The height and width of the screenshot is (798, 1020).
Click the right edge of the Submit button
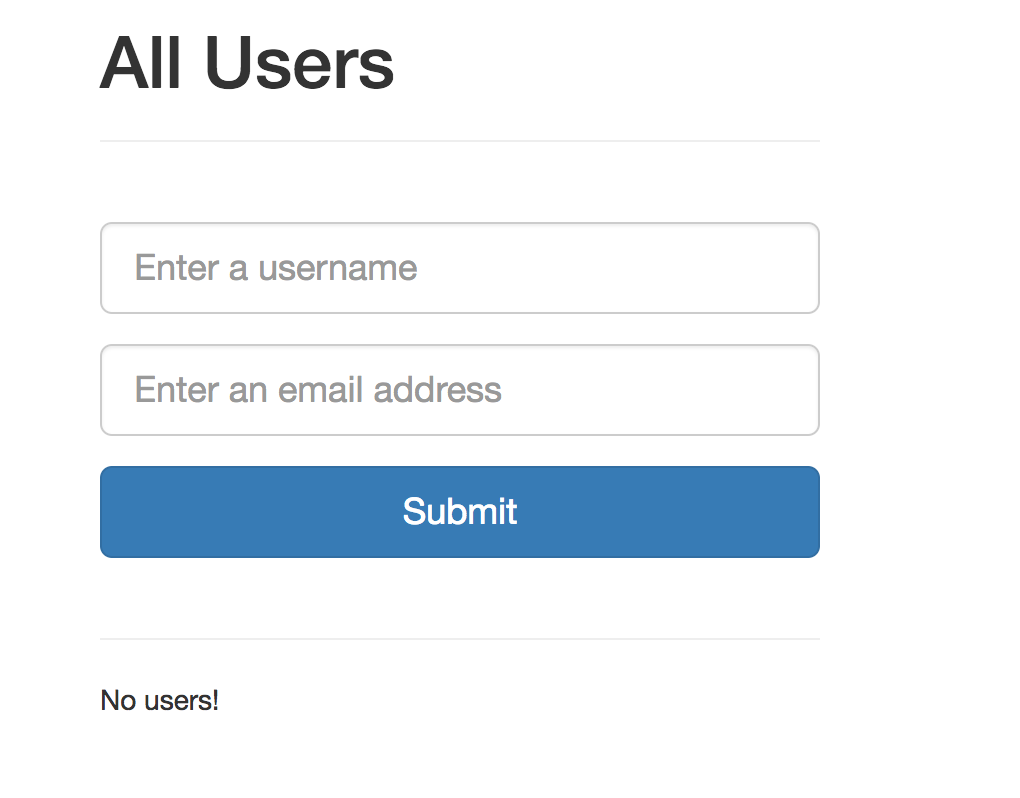809,512
